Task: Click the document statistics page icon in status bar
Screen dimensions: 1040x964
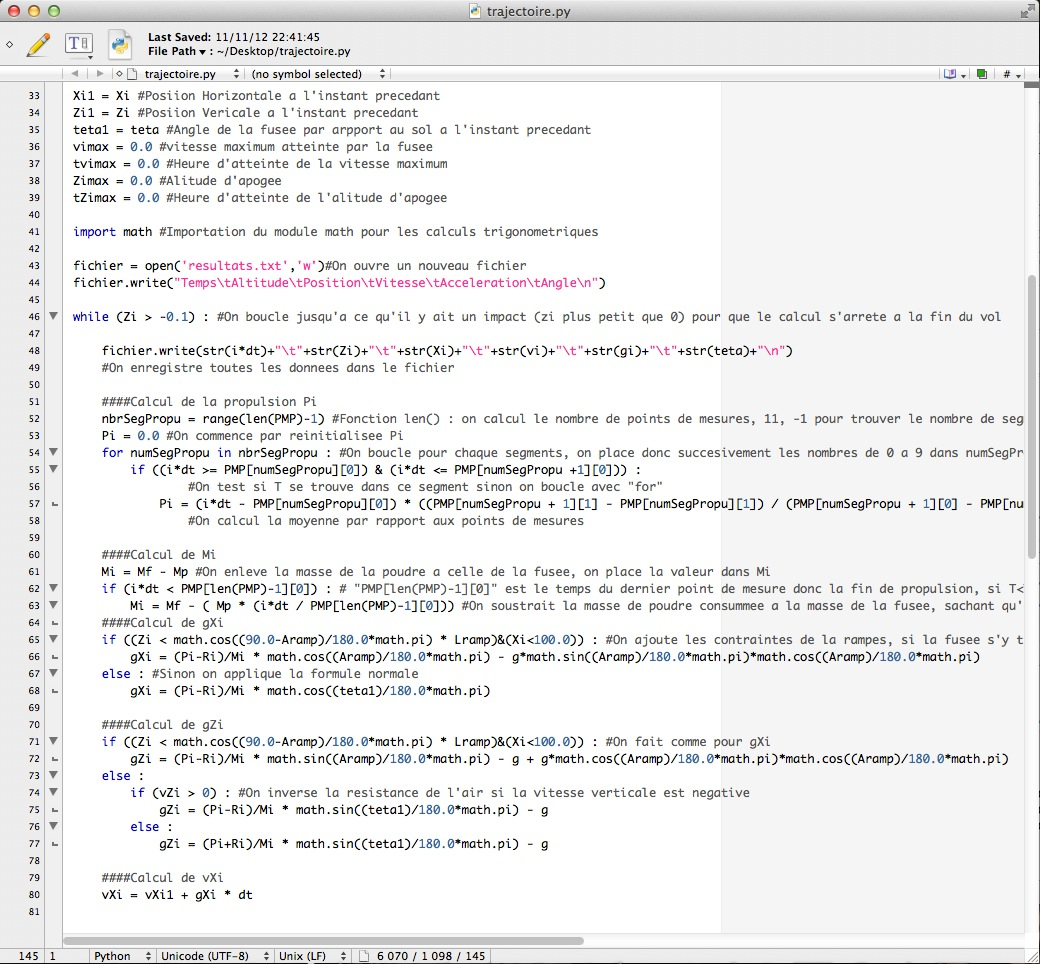Action: [x=363, y=956]
